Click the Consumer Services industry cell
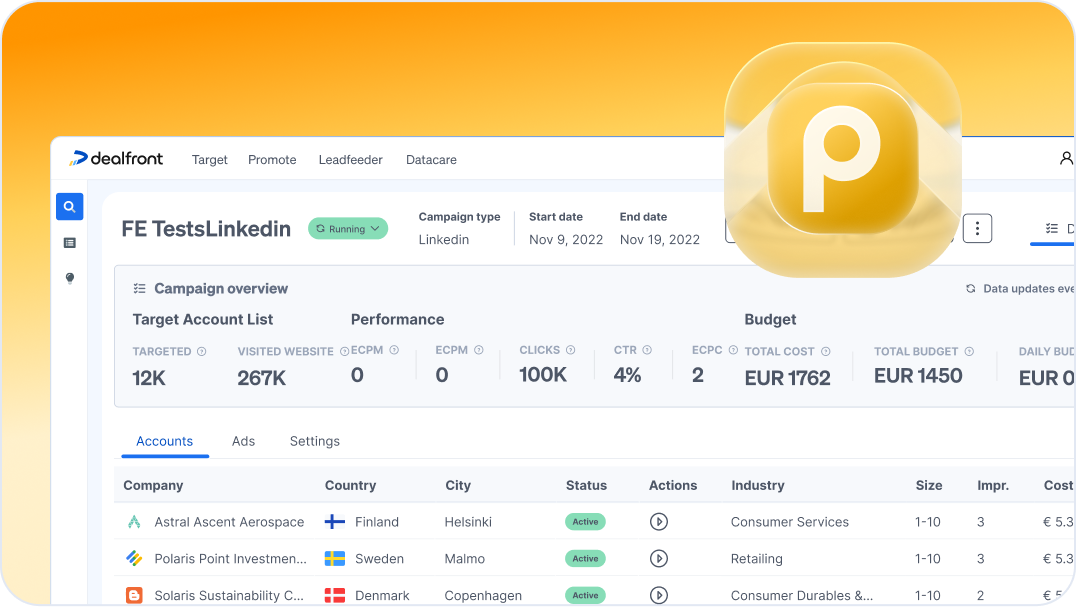This screenshot has height=607, width=1076. (x=790, y=522)
